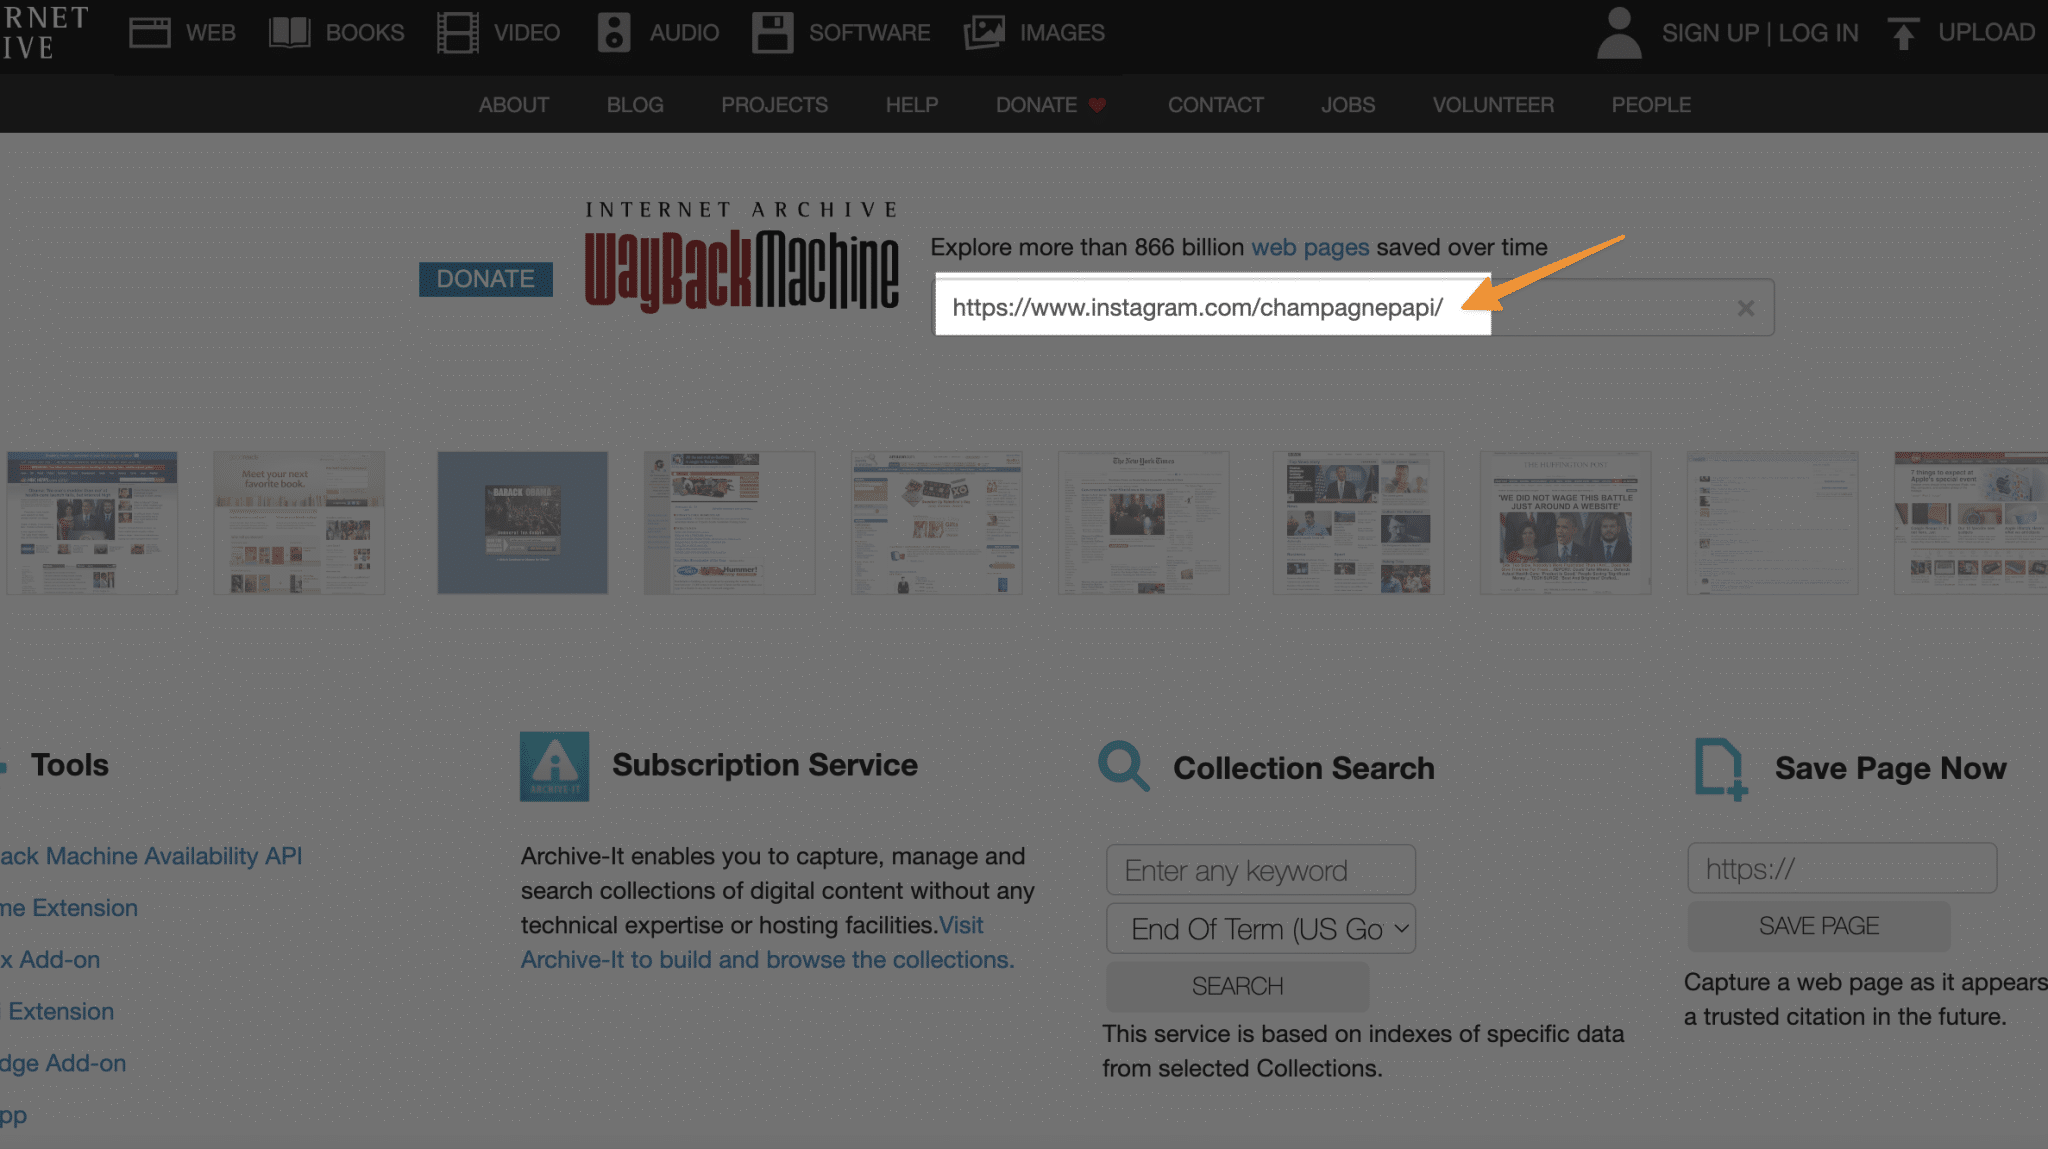
Task: Open the End Of Term collection dropdown
Action: tap(1260, 928)
